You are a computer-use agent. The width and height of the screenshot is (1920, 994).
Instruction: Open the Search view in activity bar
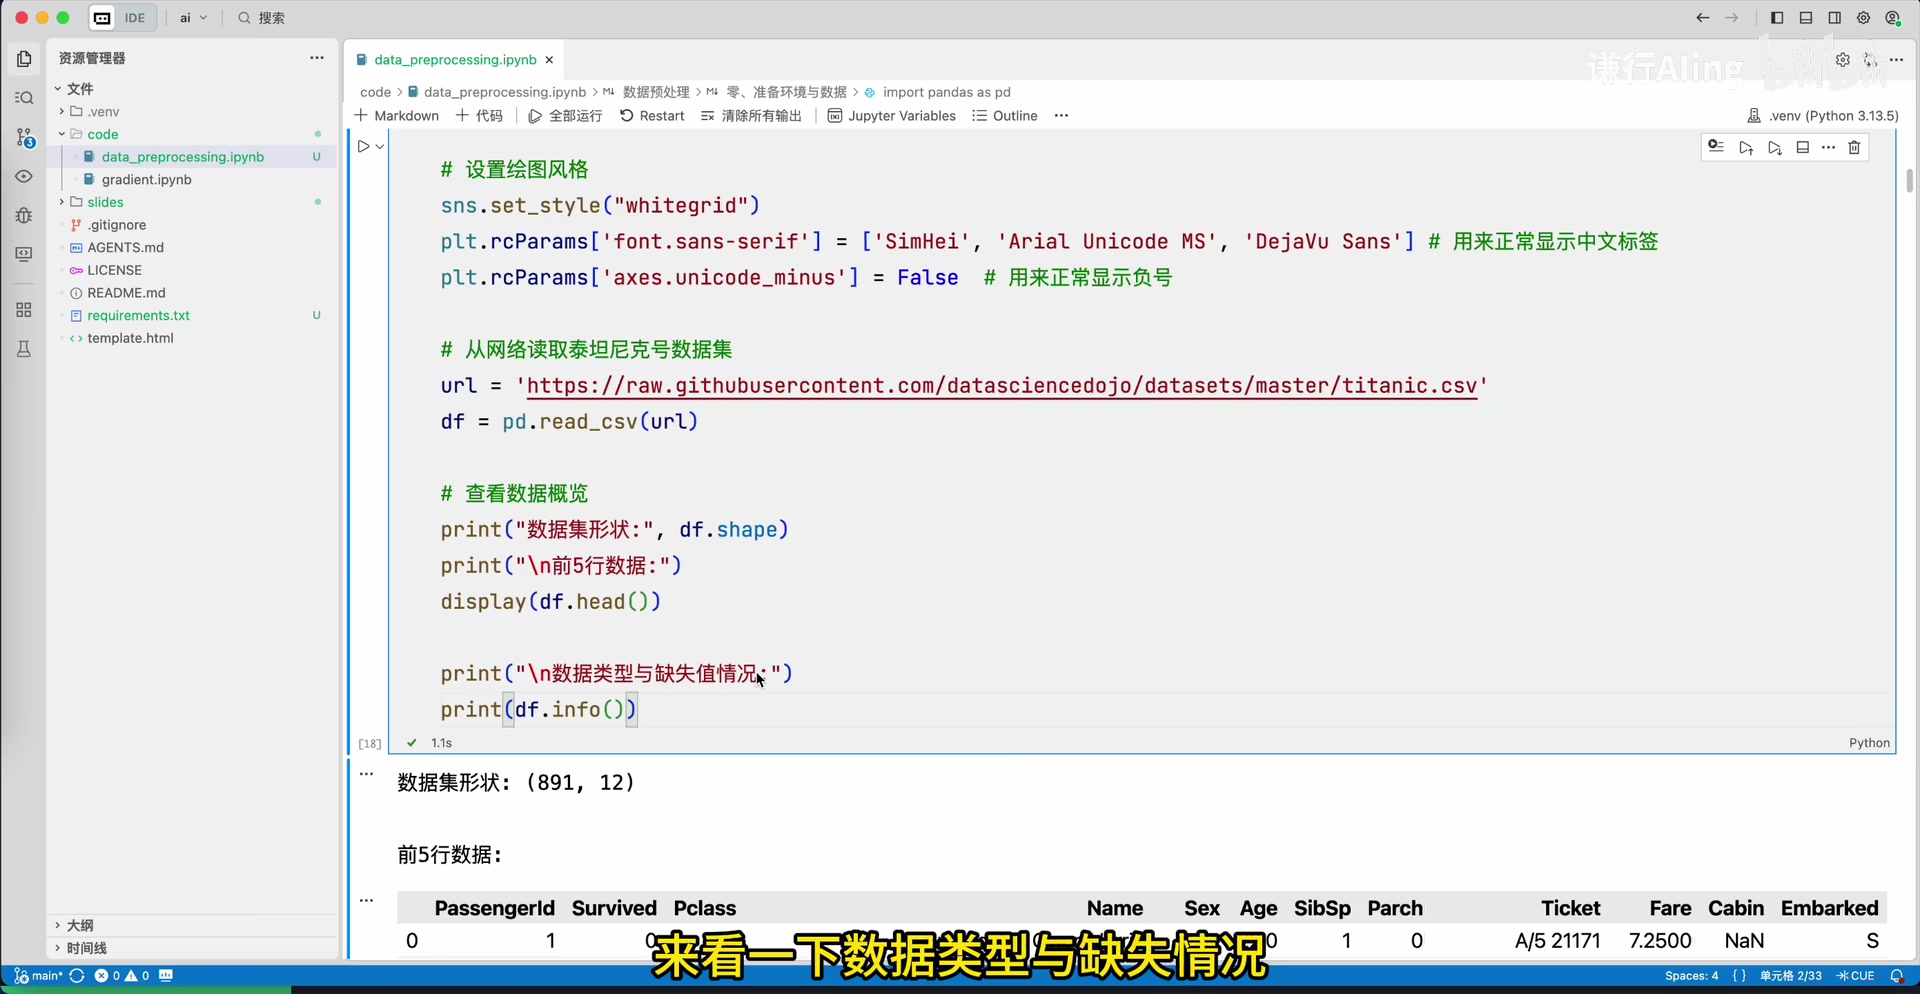pos(24,98)
